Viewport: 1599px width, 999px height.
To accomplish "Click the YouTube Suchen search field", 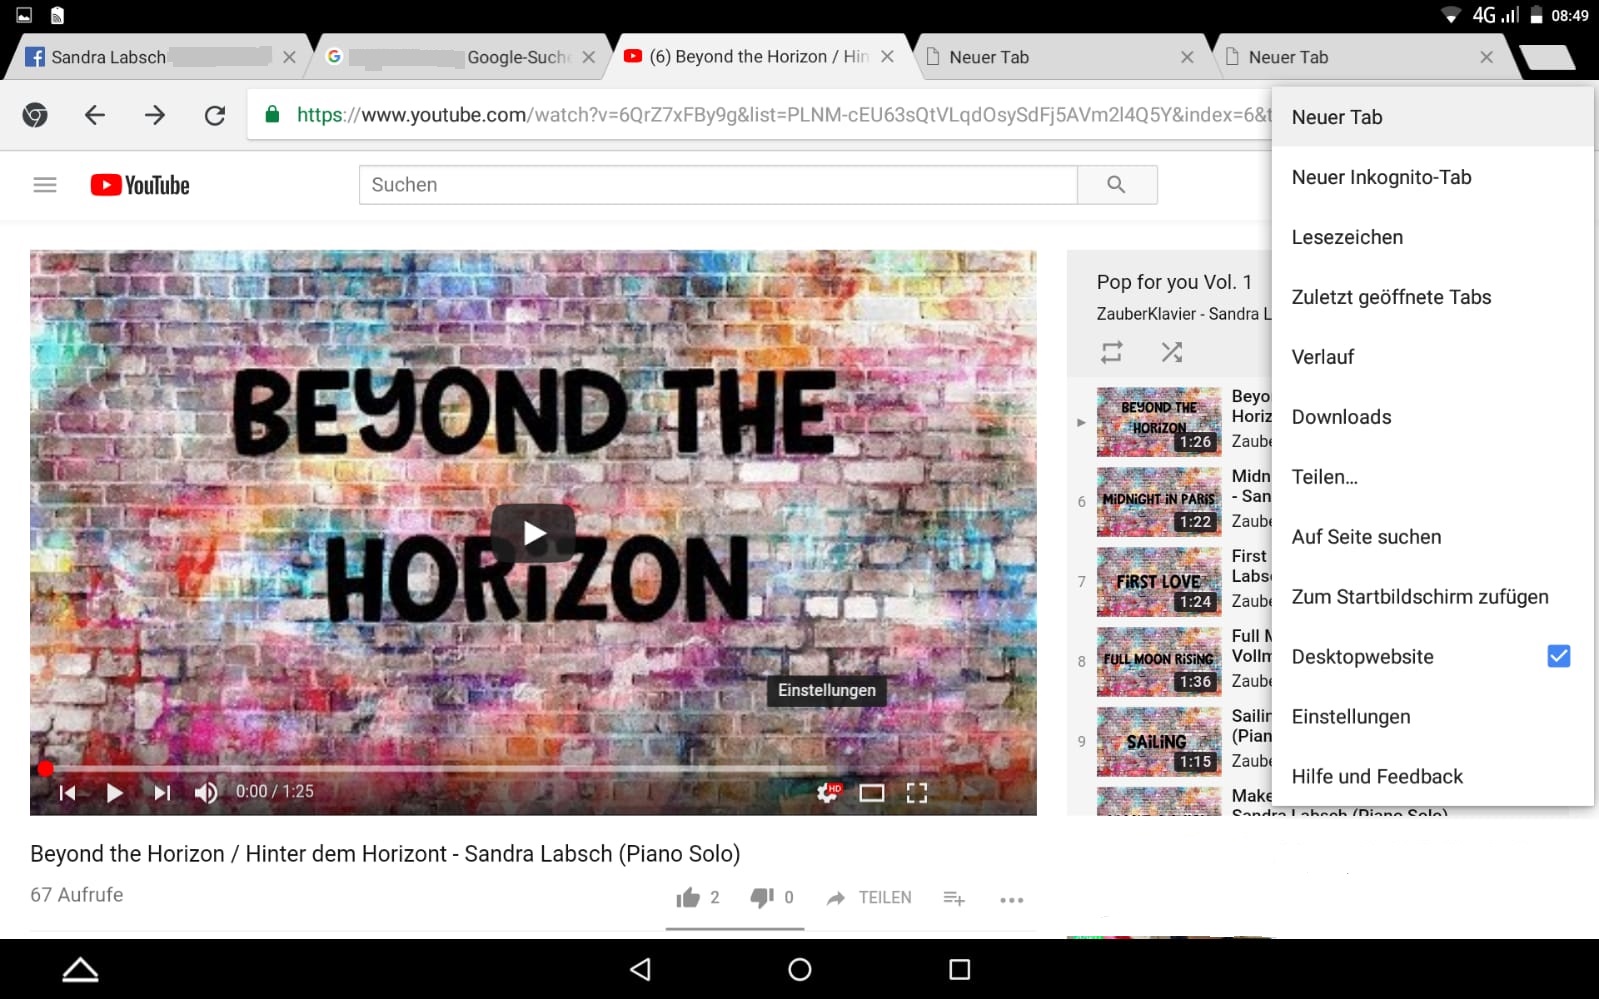I will pos(718,185).
